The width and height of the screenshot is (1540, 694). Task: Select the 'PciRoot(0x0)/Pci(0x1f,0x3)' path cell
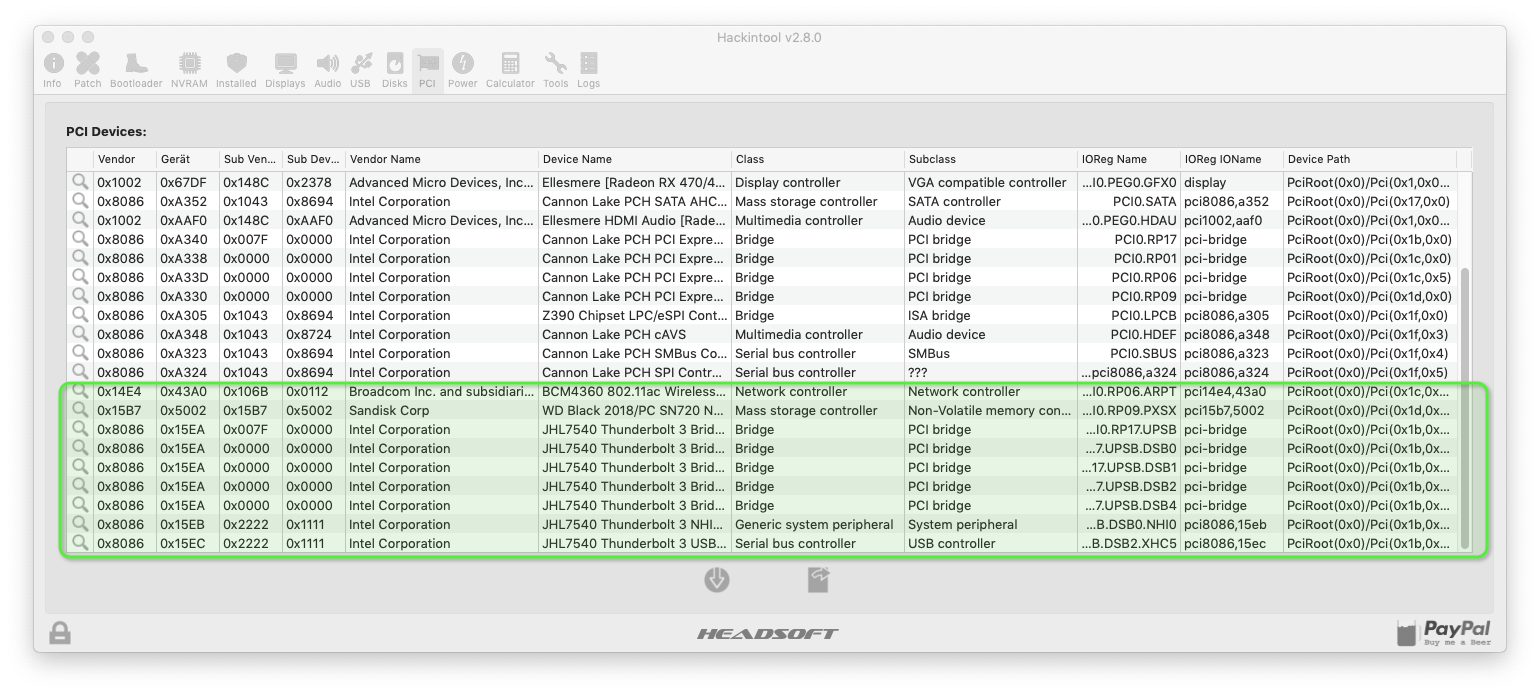point(1369,334)
